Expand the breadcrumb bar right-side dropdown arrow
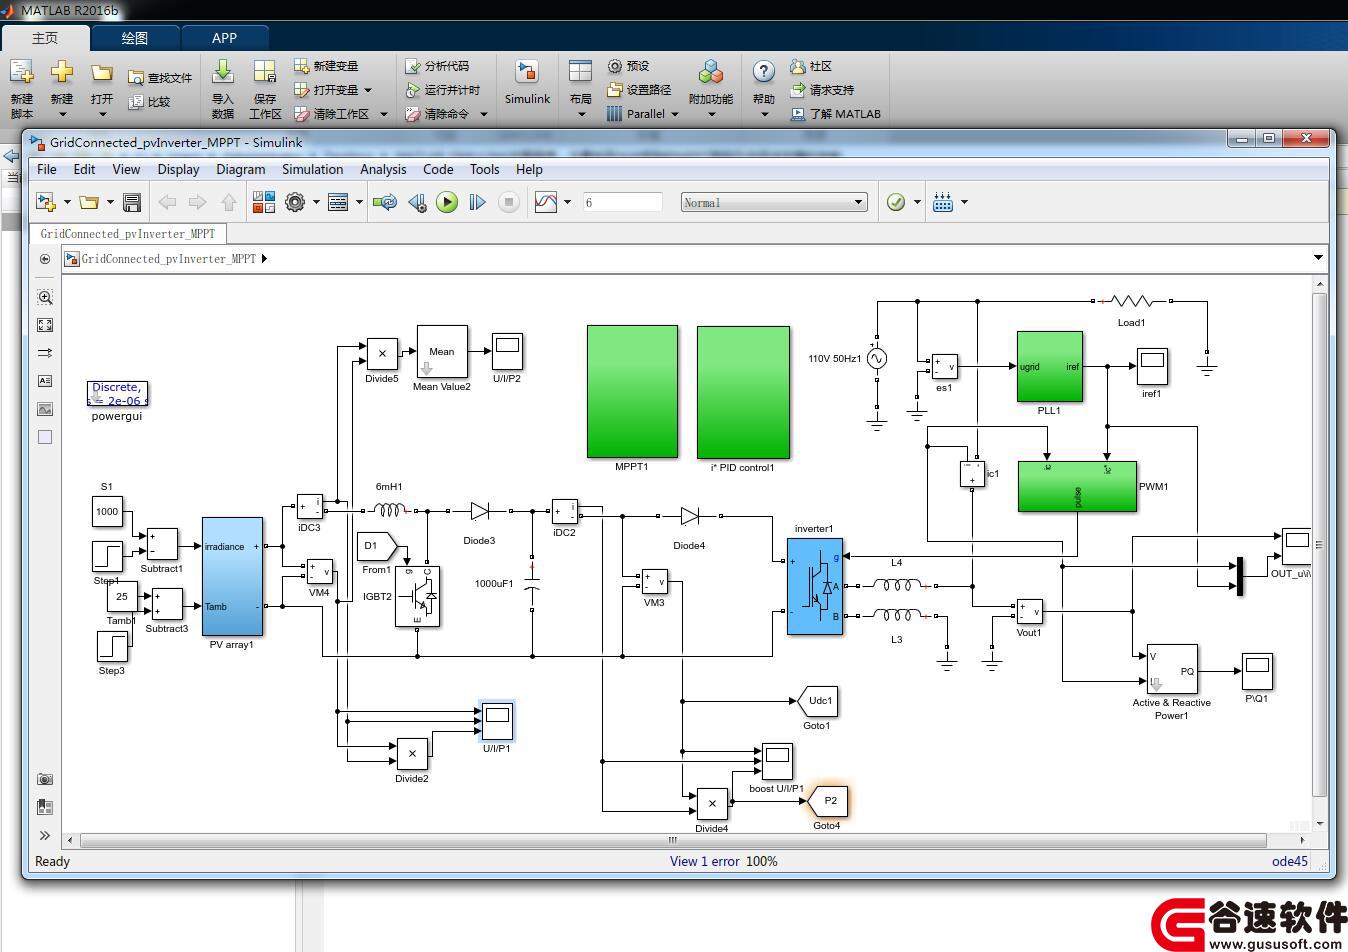 [x=1318, y=258]
